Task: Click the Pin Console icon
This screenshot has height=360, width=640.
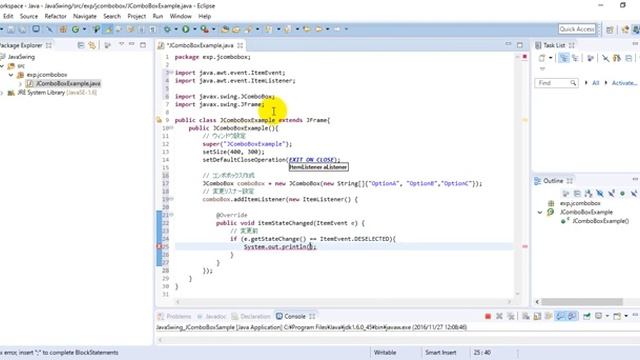Action: click(x=587, y=316)
